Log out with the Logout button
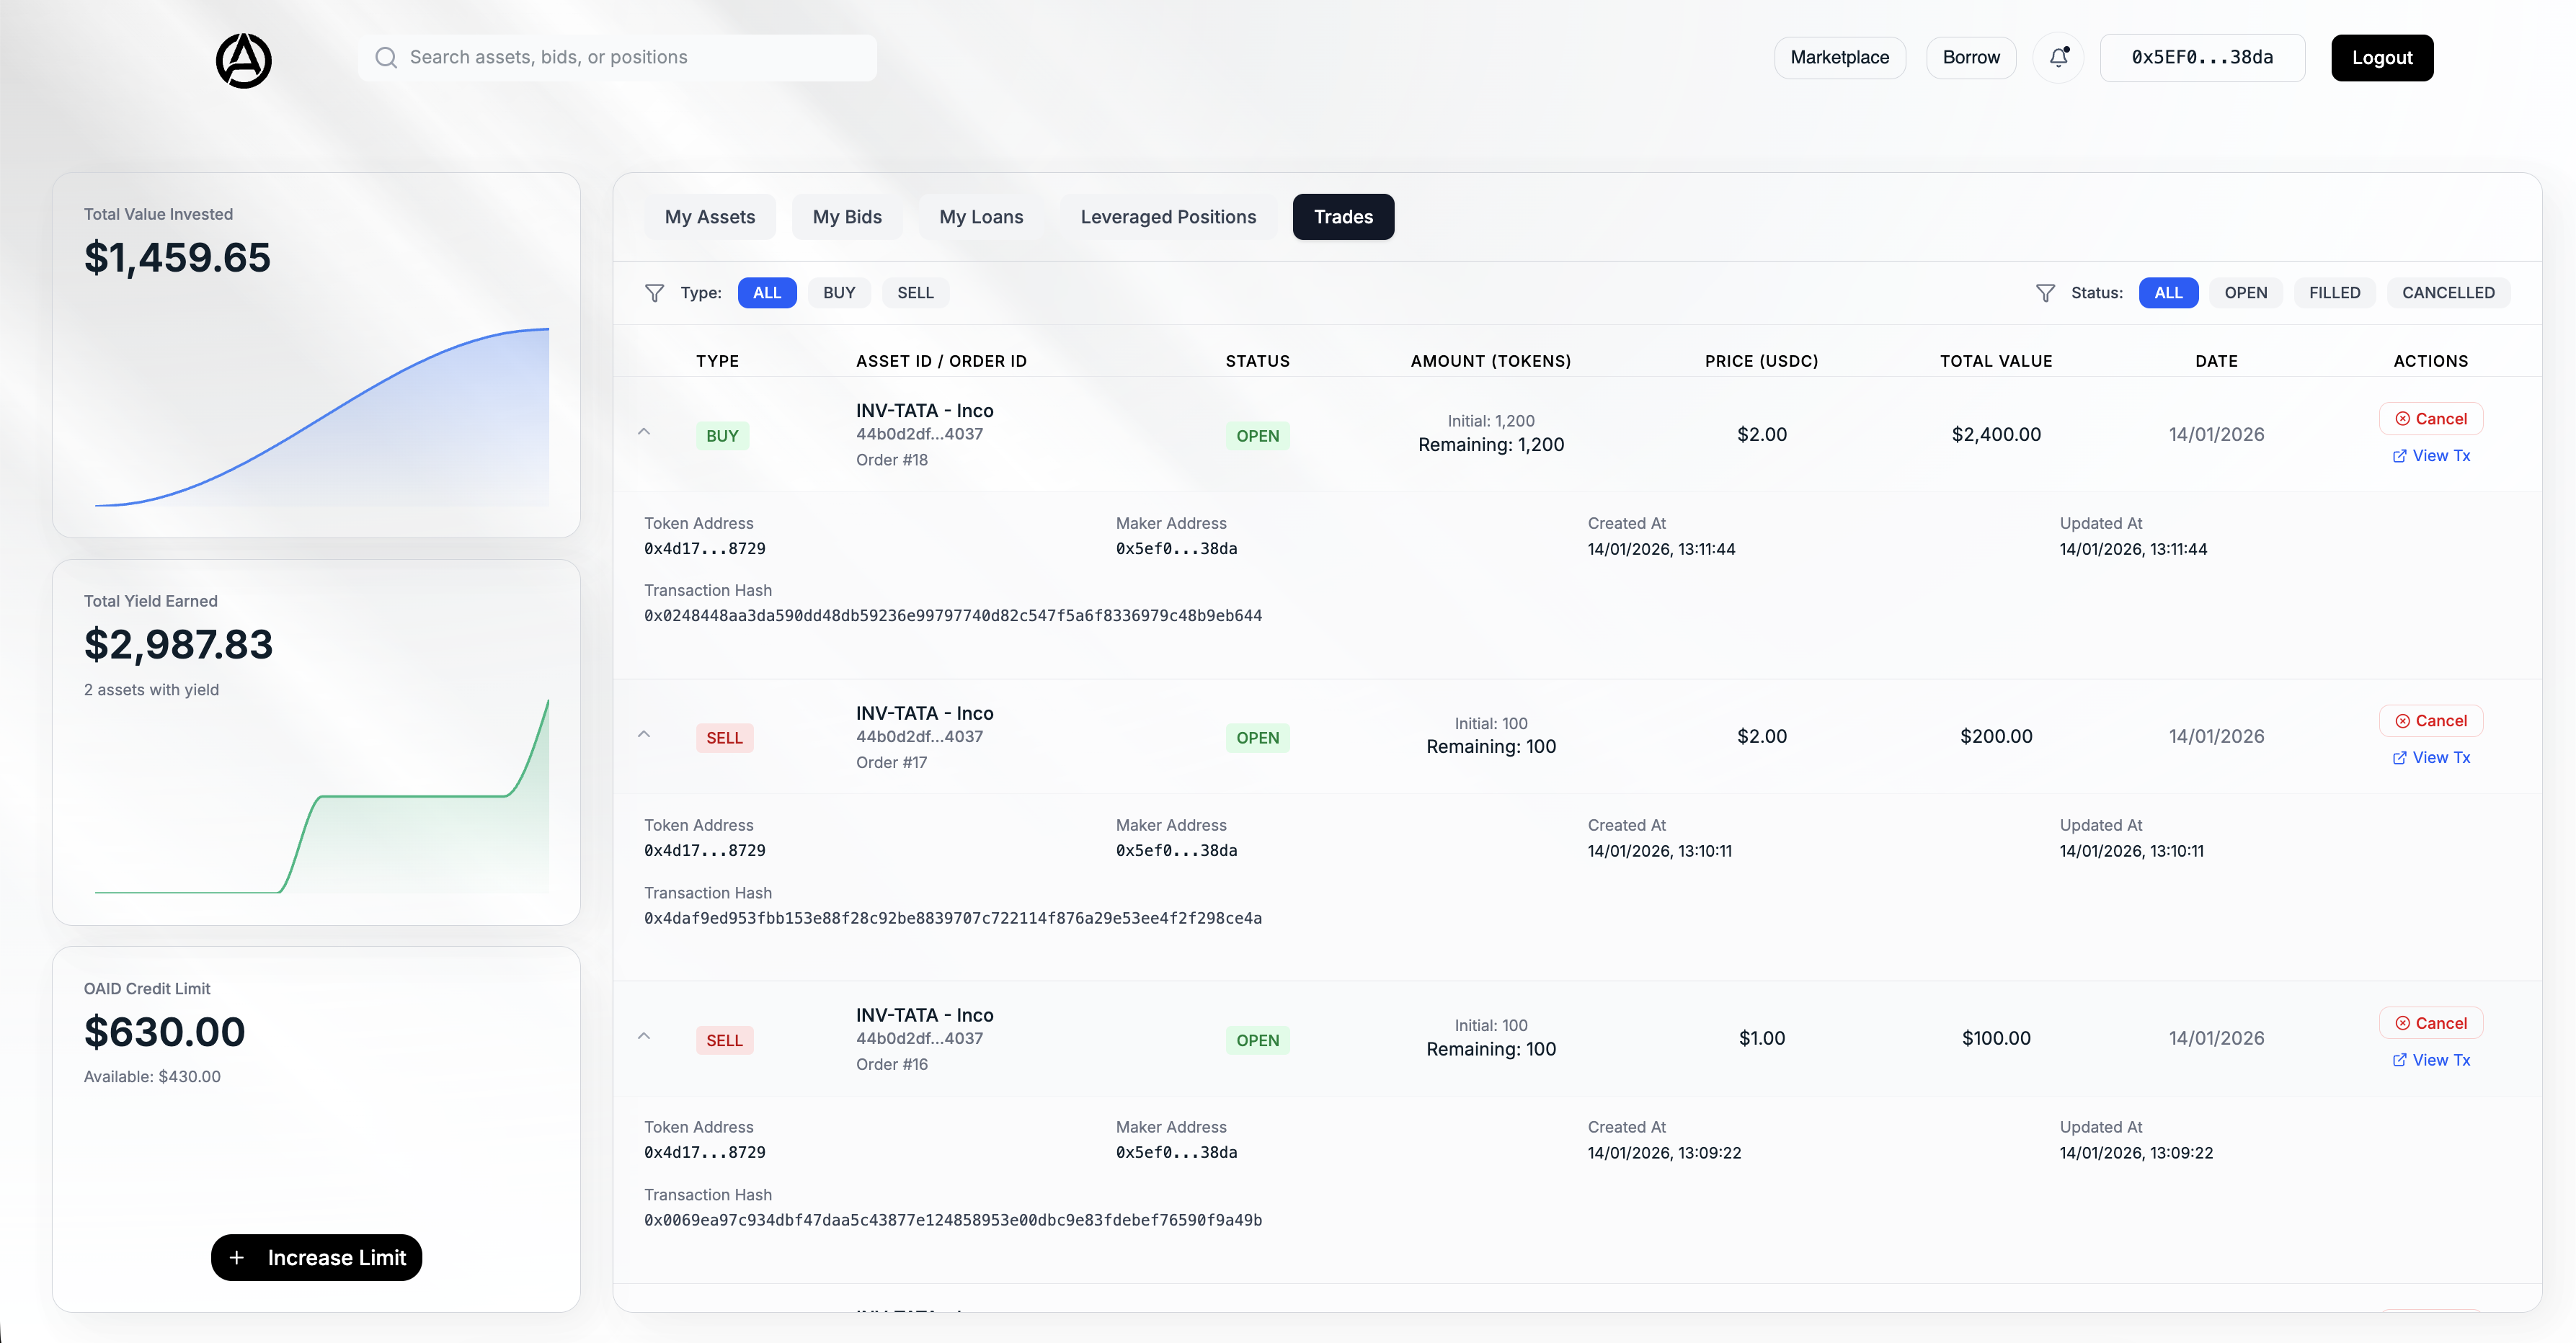Viewport: 2576px width, 1343px height. pyautogui.click(x=2382, y=58)
